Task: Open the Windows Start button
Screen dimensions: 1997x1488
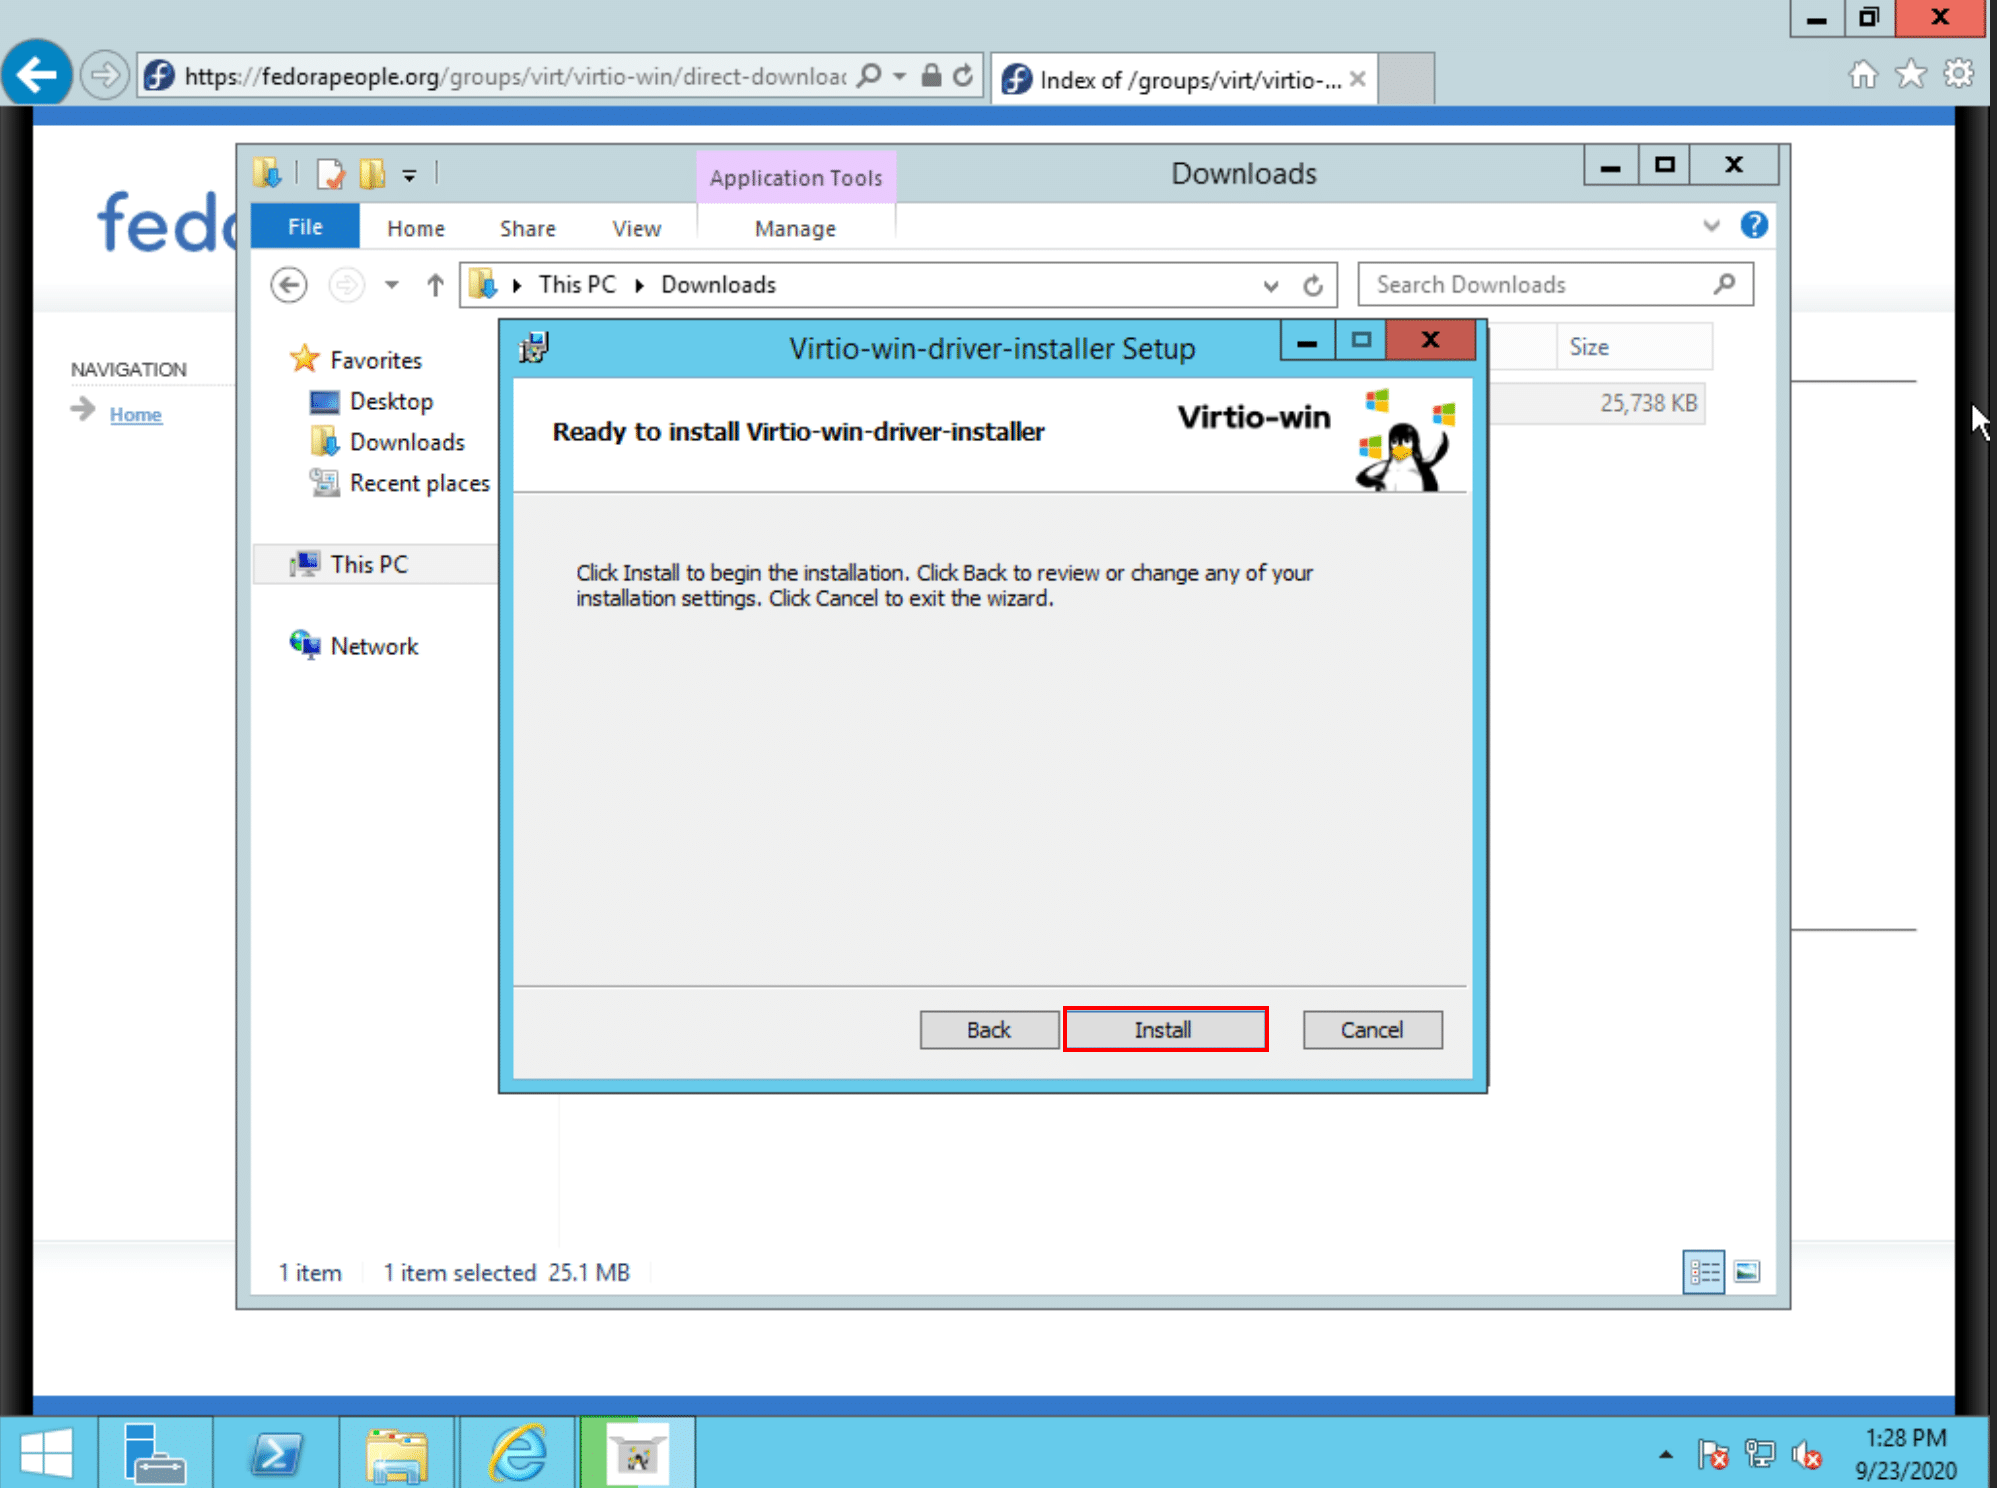Action: [x=46, y=1453]
